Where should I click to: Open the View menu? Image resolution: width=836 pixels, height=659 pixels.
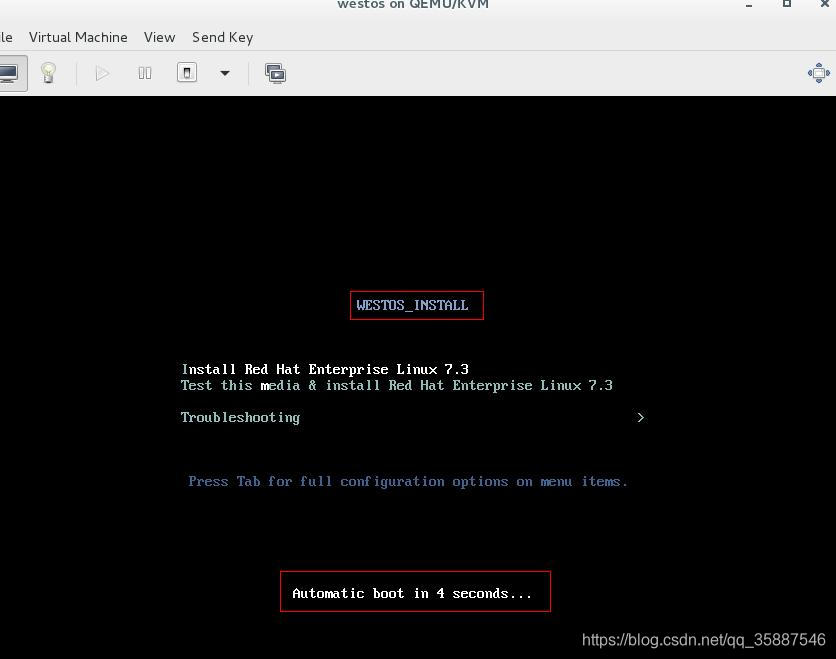click(159, 37)
